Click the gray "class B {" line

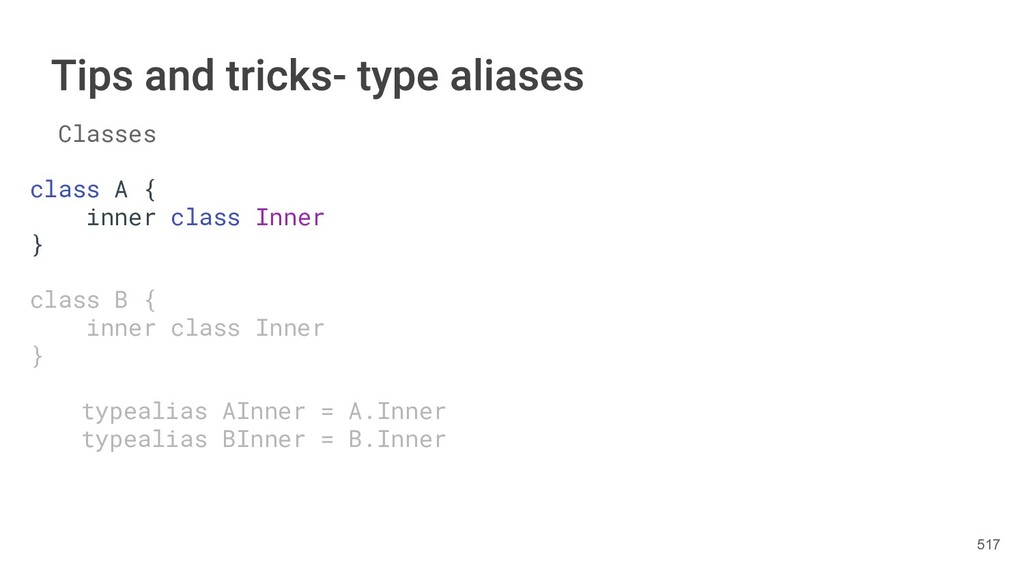[93, 300]
